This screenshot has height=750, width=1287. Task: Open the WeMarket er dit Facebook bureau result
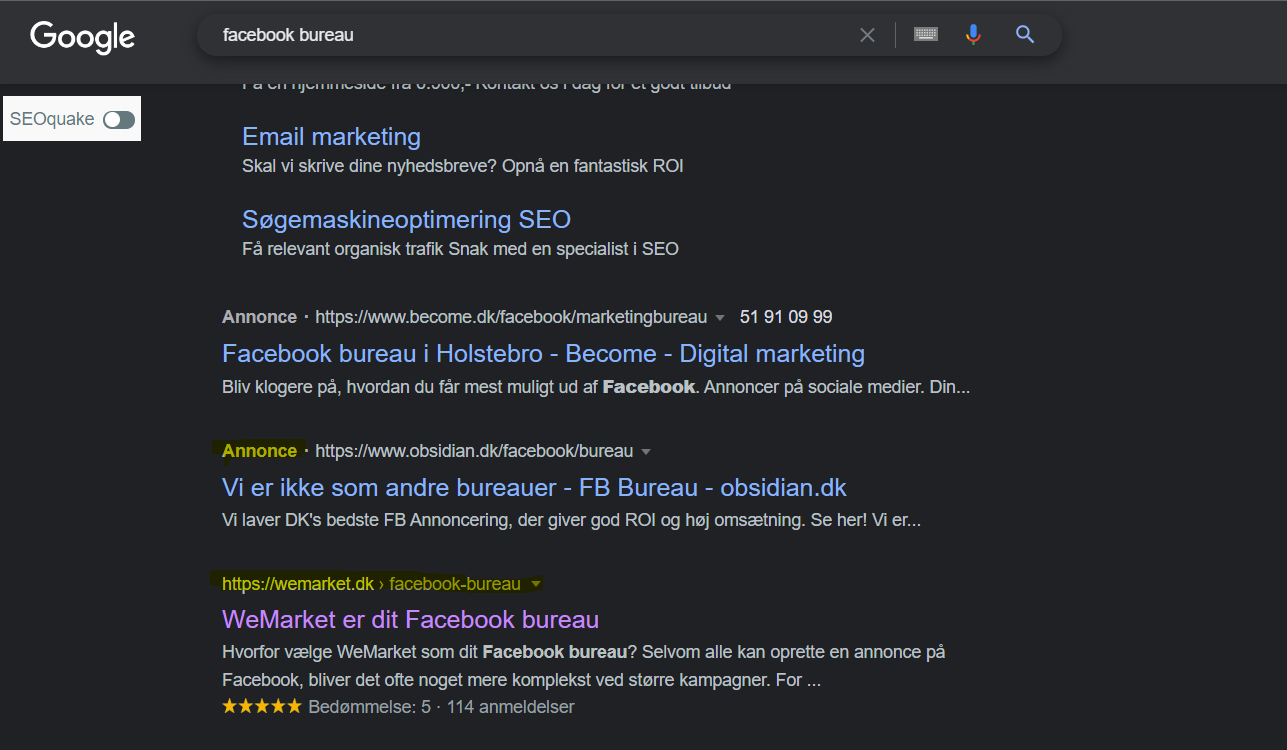click(x=410, y=619)
